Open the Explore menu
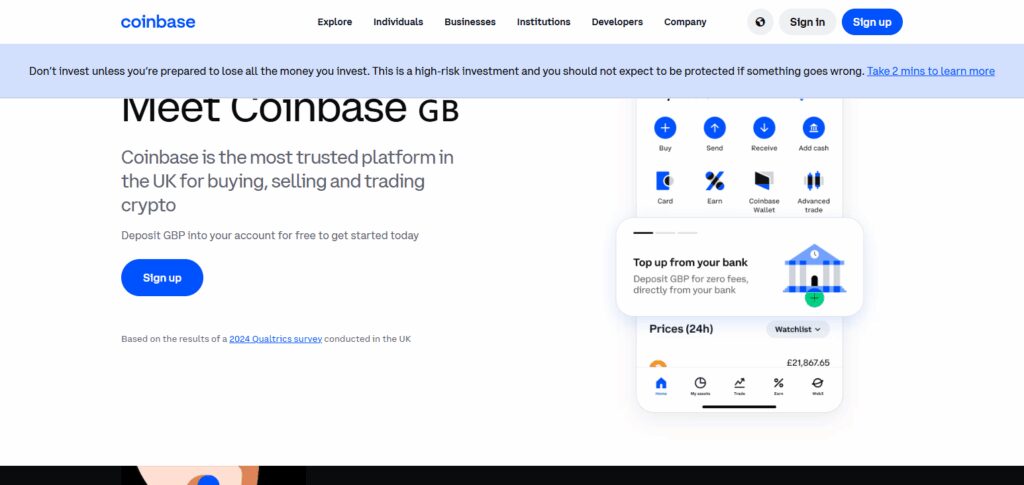 pyautogui.click(x=334, y=22)
